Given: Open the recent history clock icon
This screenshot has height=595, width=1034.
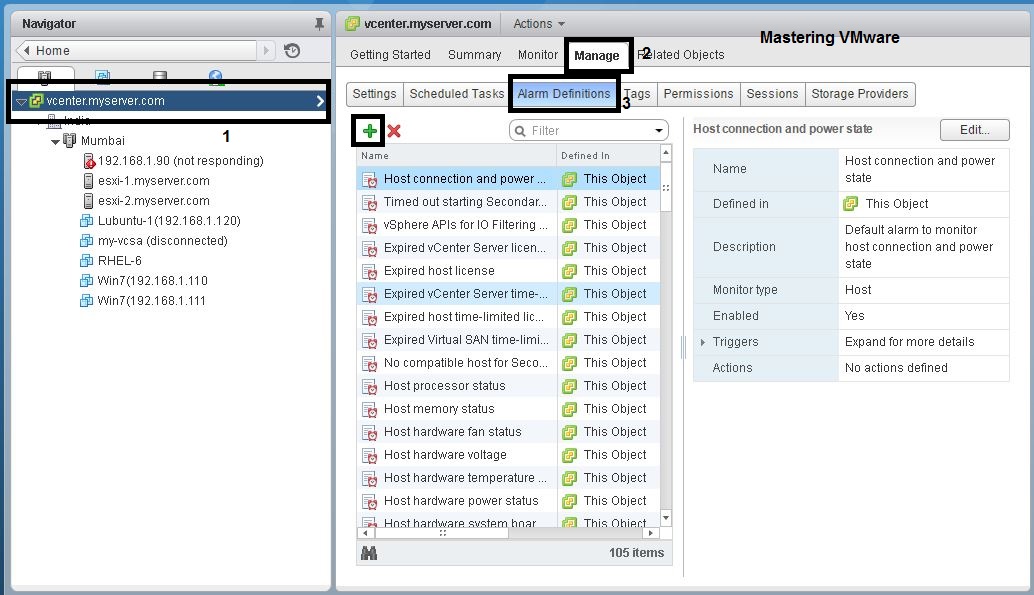Looking at the screenshot, I should (292, 51).
